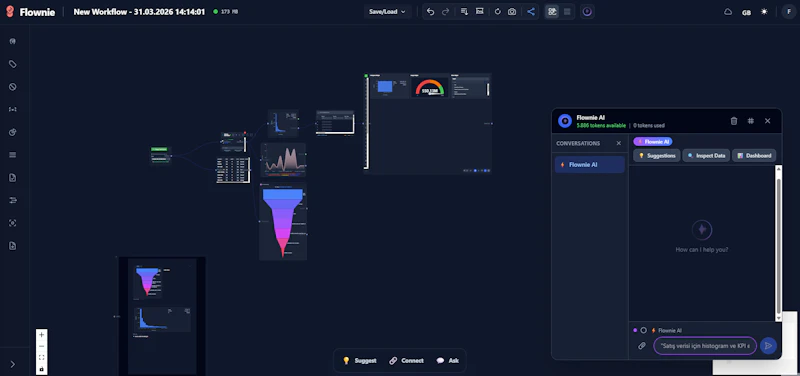This screenshot has width=800, height=376.
Task: Switch to the grid view mode toggle
Action: click(567, 12)
